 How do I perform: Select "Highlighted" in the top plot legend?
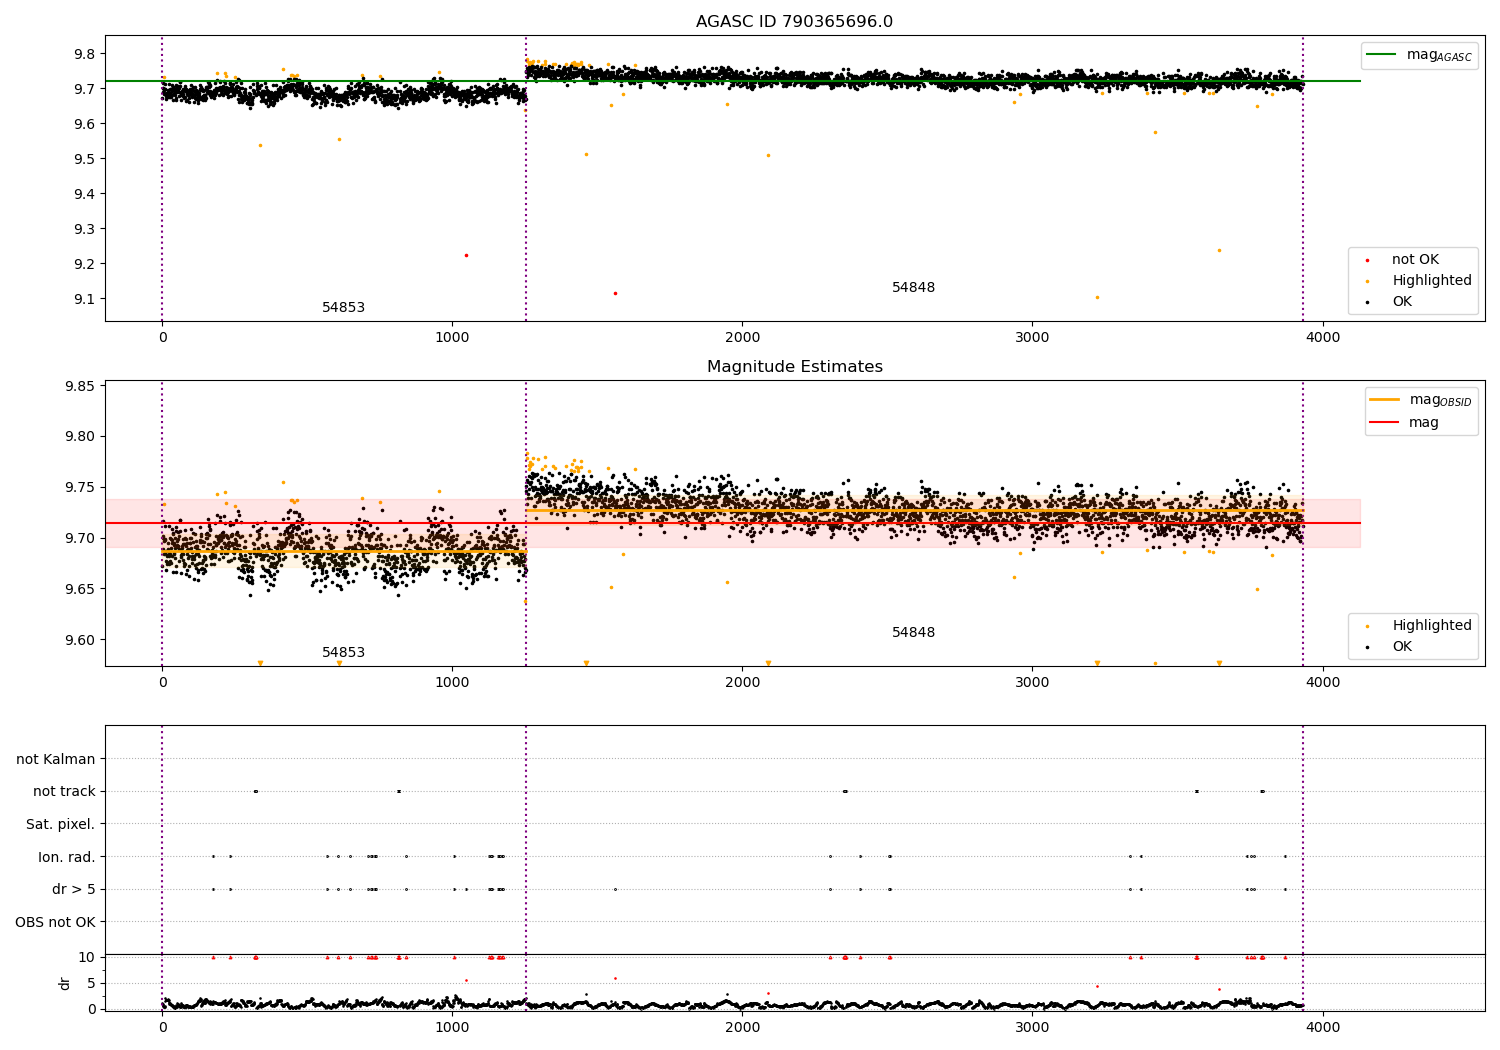point(1432,281)
